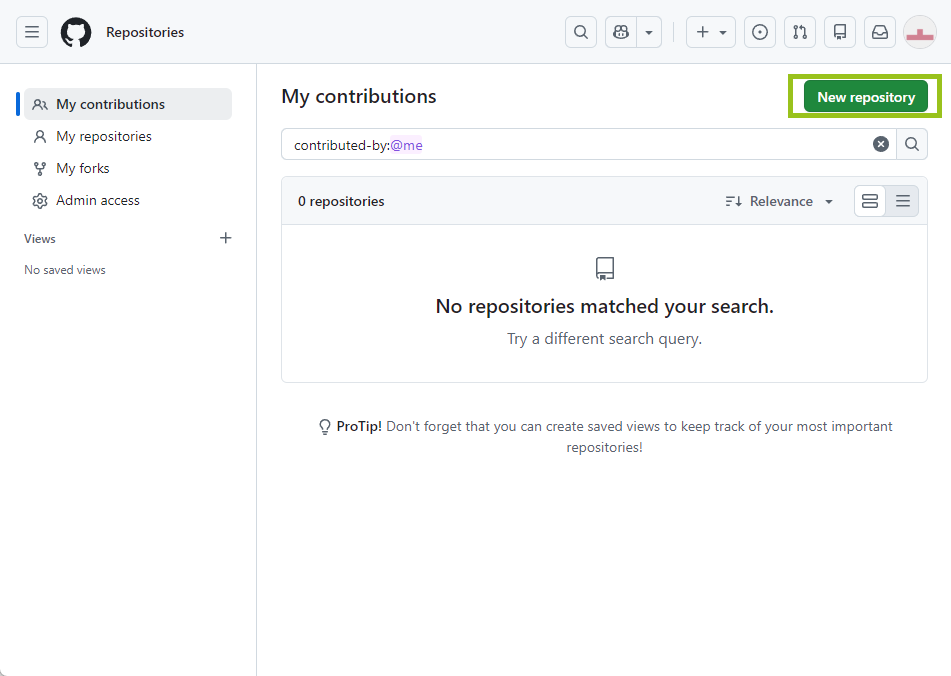Viewport: 951px width, 676px height.
Task: Open the notifications inbox icon
Action: [x=880, y=32]
